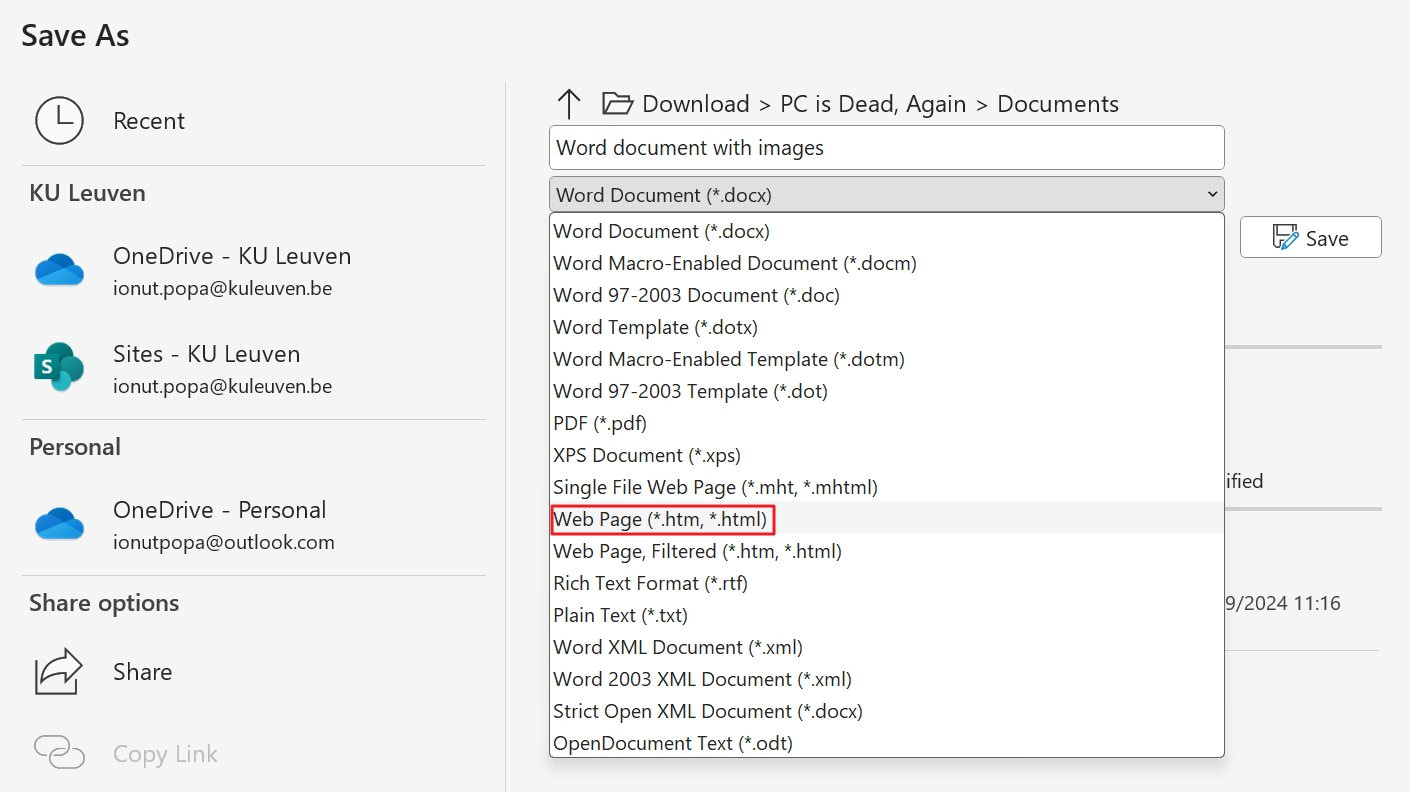Select Sites - KU Leuven location text
The height and width of the screenshot is (792, 1410).
click(206, 354)
